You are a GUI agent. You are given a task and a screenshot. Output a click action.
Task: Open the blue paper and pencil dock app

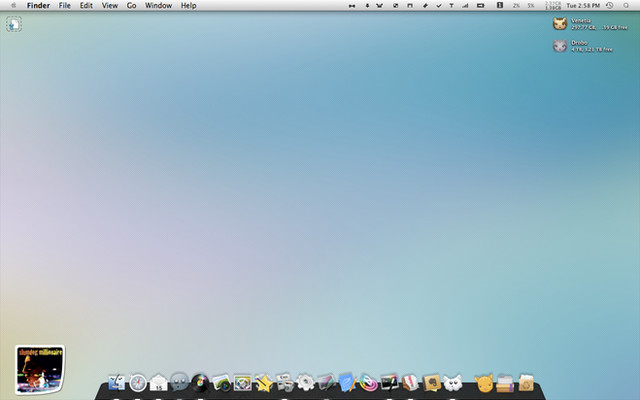pos(347,383)
